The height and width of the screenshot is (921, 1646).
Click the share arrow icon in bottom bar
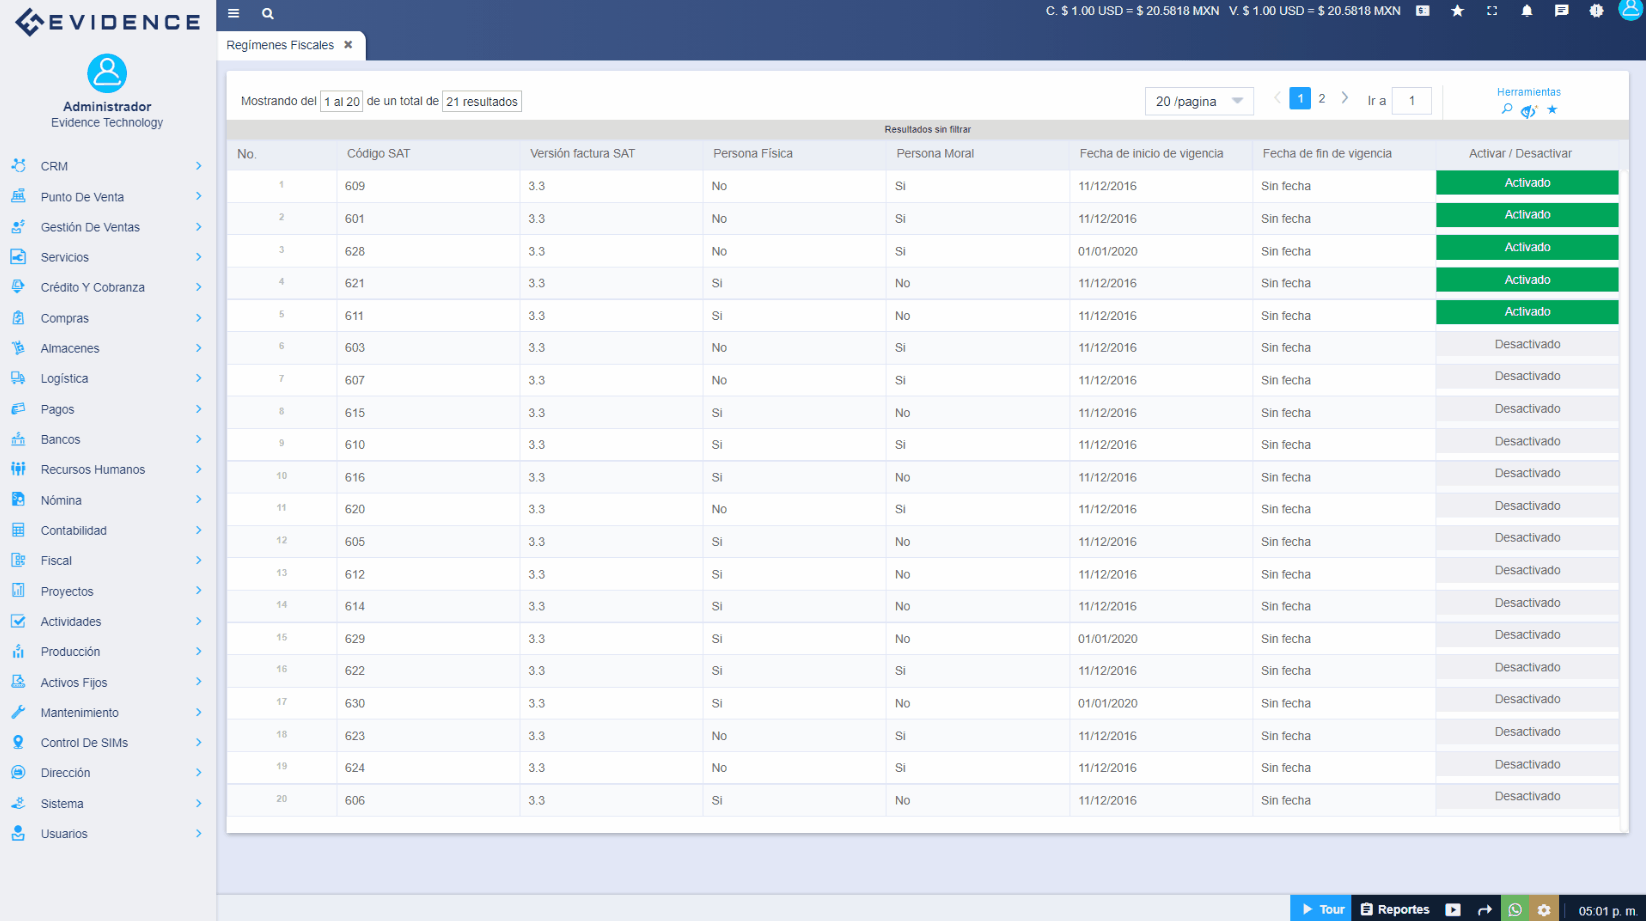point(1485,910)
